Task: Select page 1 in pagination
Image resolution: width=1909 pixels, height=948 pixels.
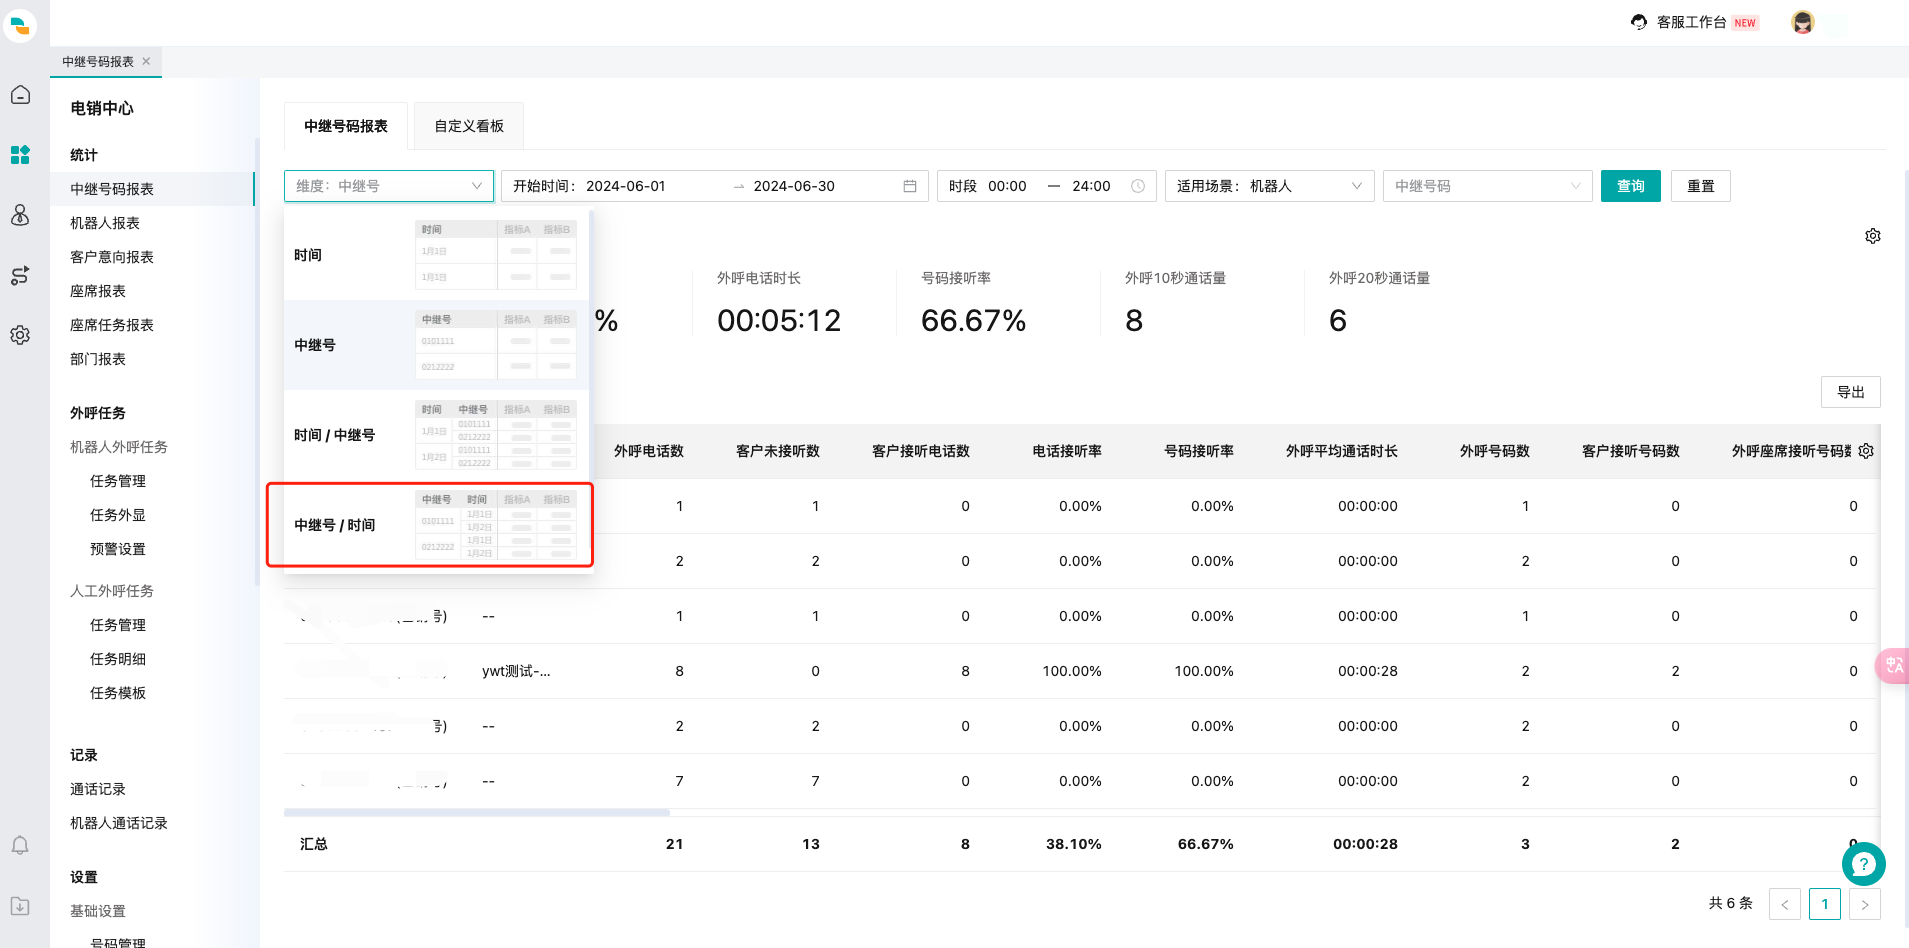Action: tap(1825, 904)
